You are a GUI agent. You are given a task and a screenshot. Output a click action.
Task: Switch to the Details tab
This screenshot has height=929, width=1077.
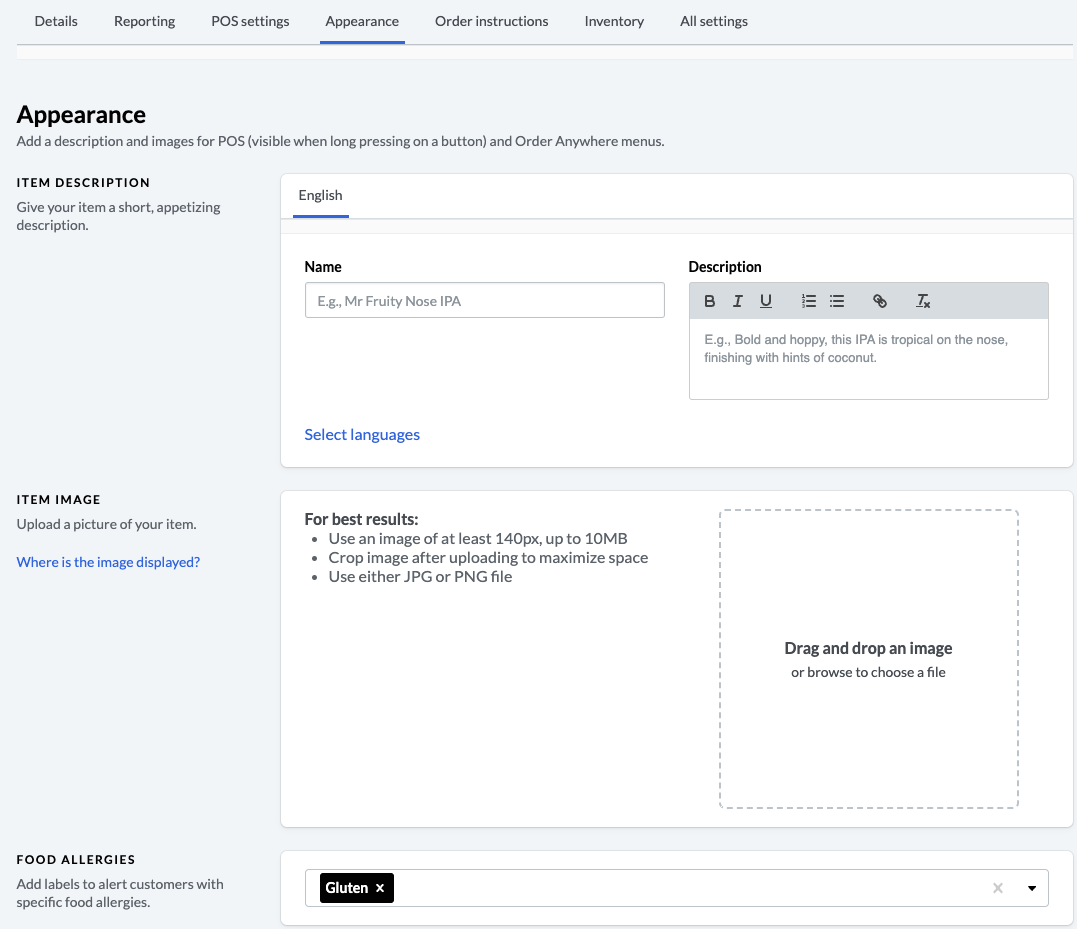tap(56, 21)
